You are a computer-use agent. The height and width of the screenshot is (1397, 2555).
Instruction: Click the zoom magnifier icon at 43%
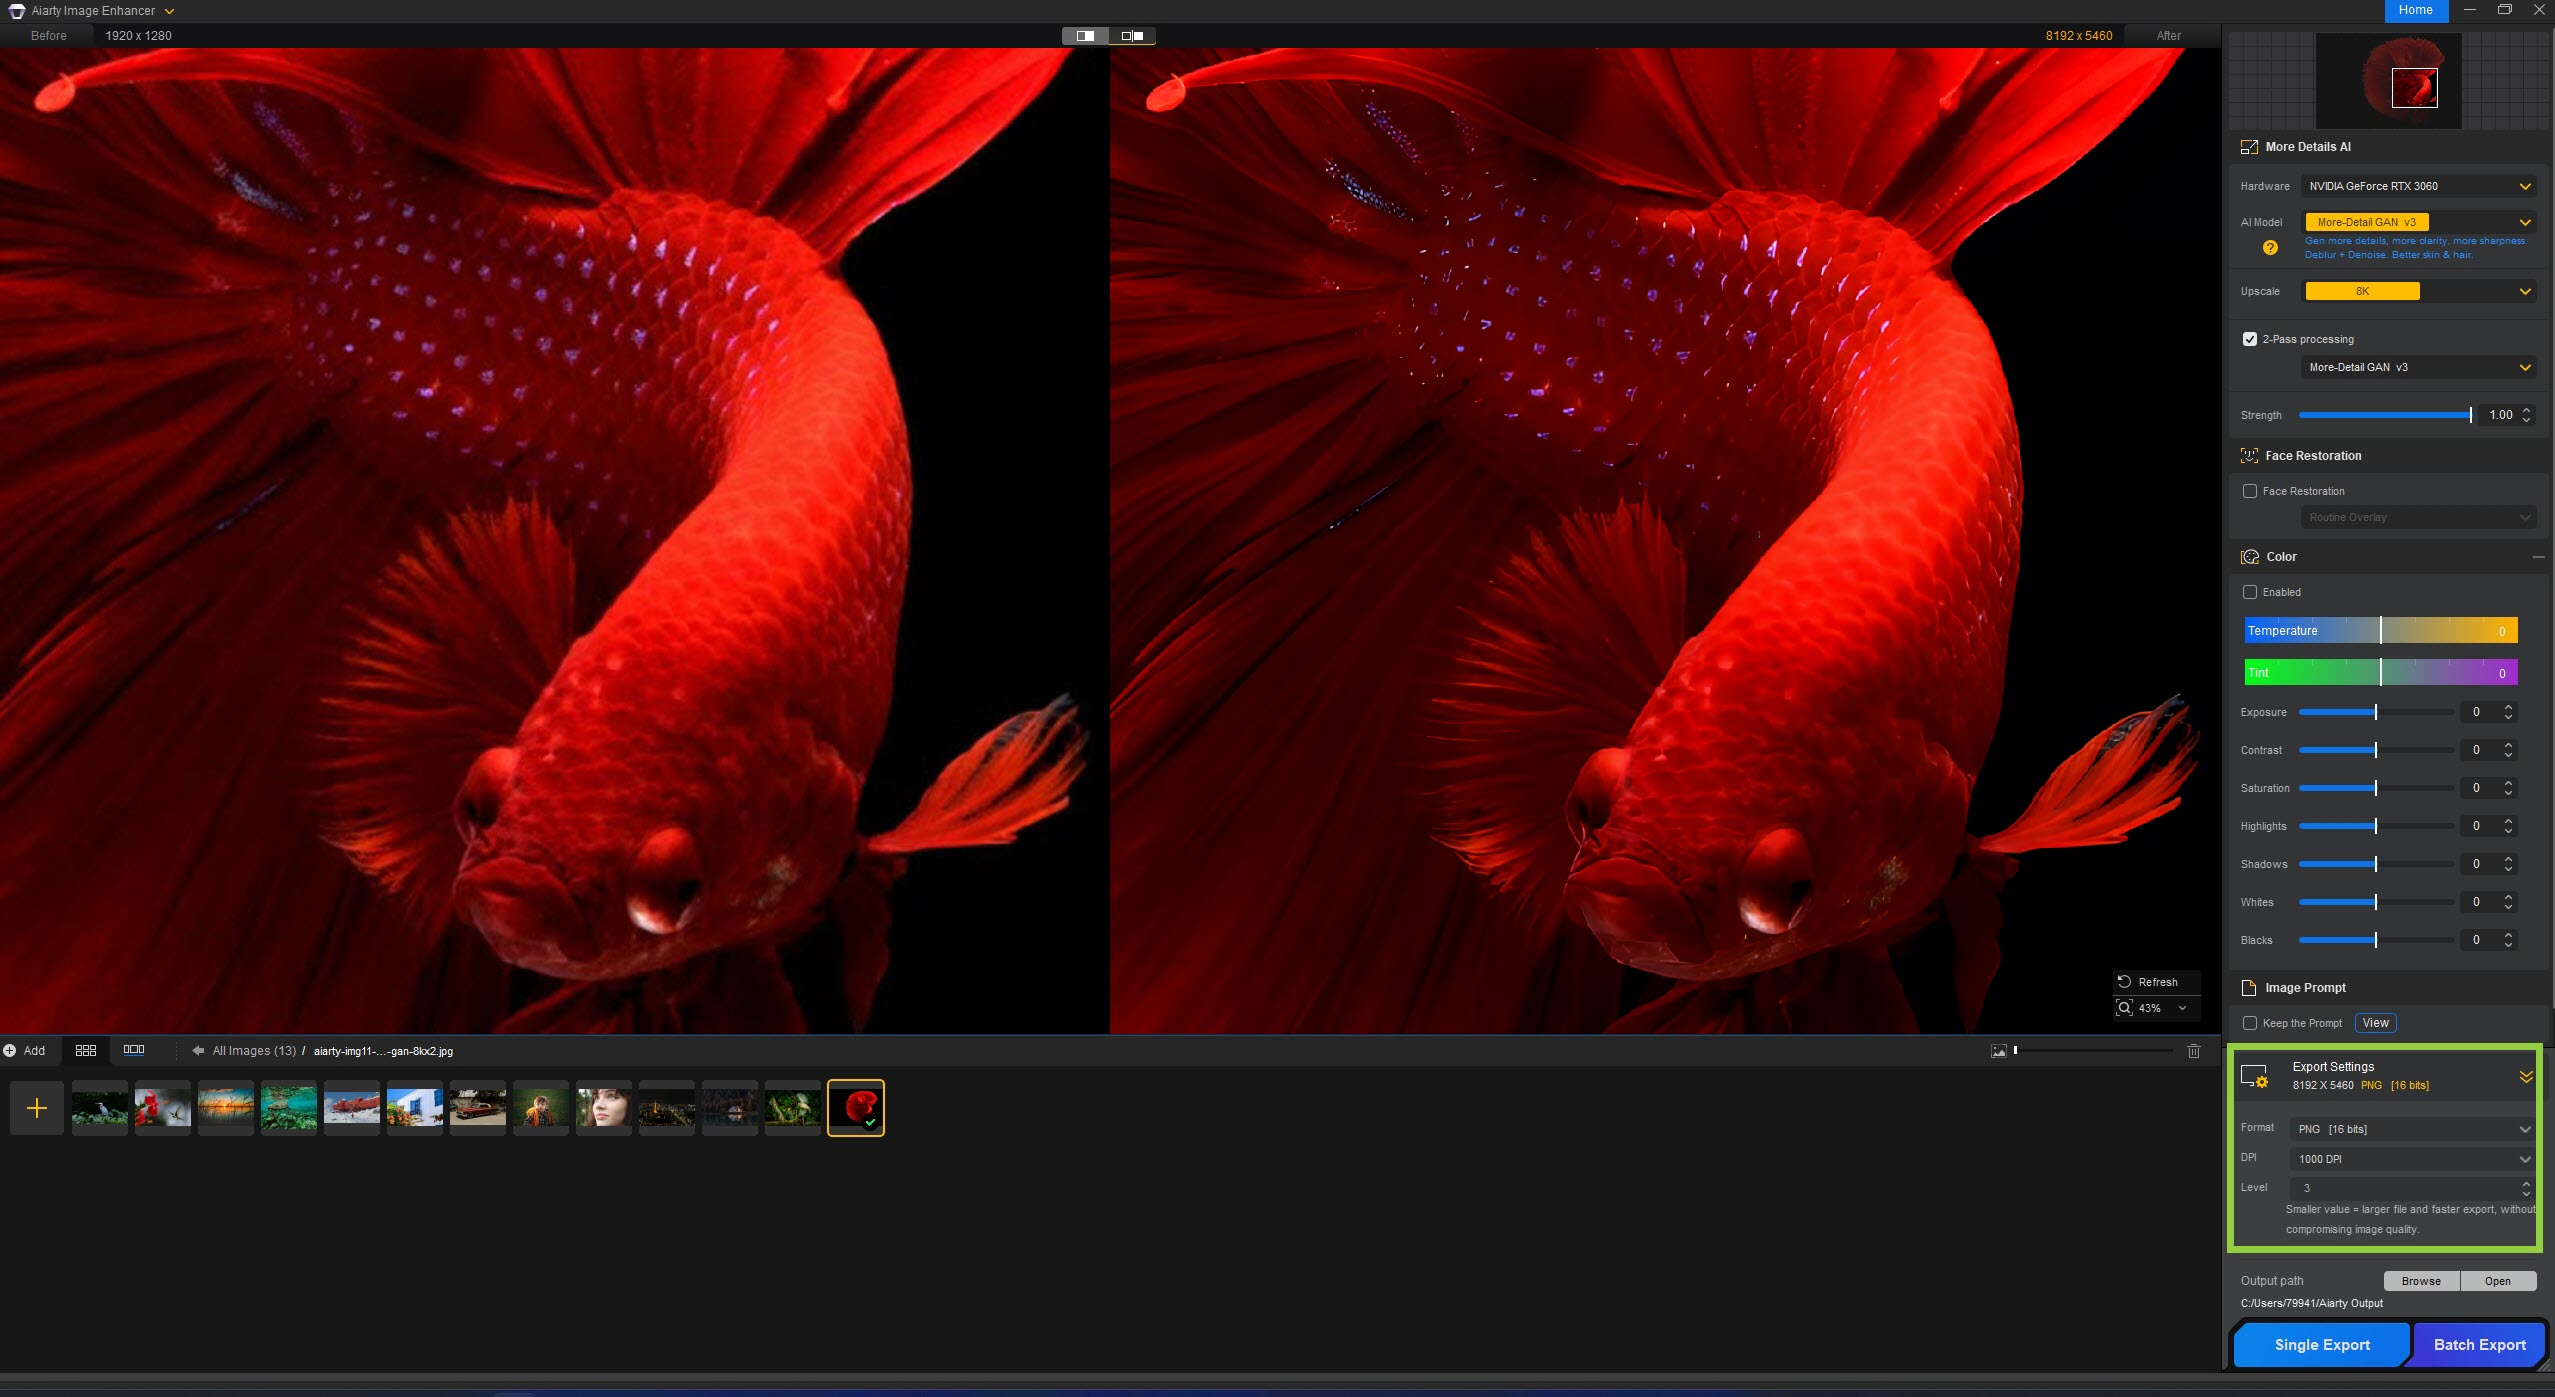pyautogui.click(x=2125, y=1008)
